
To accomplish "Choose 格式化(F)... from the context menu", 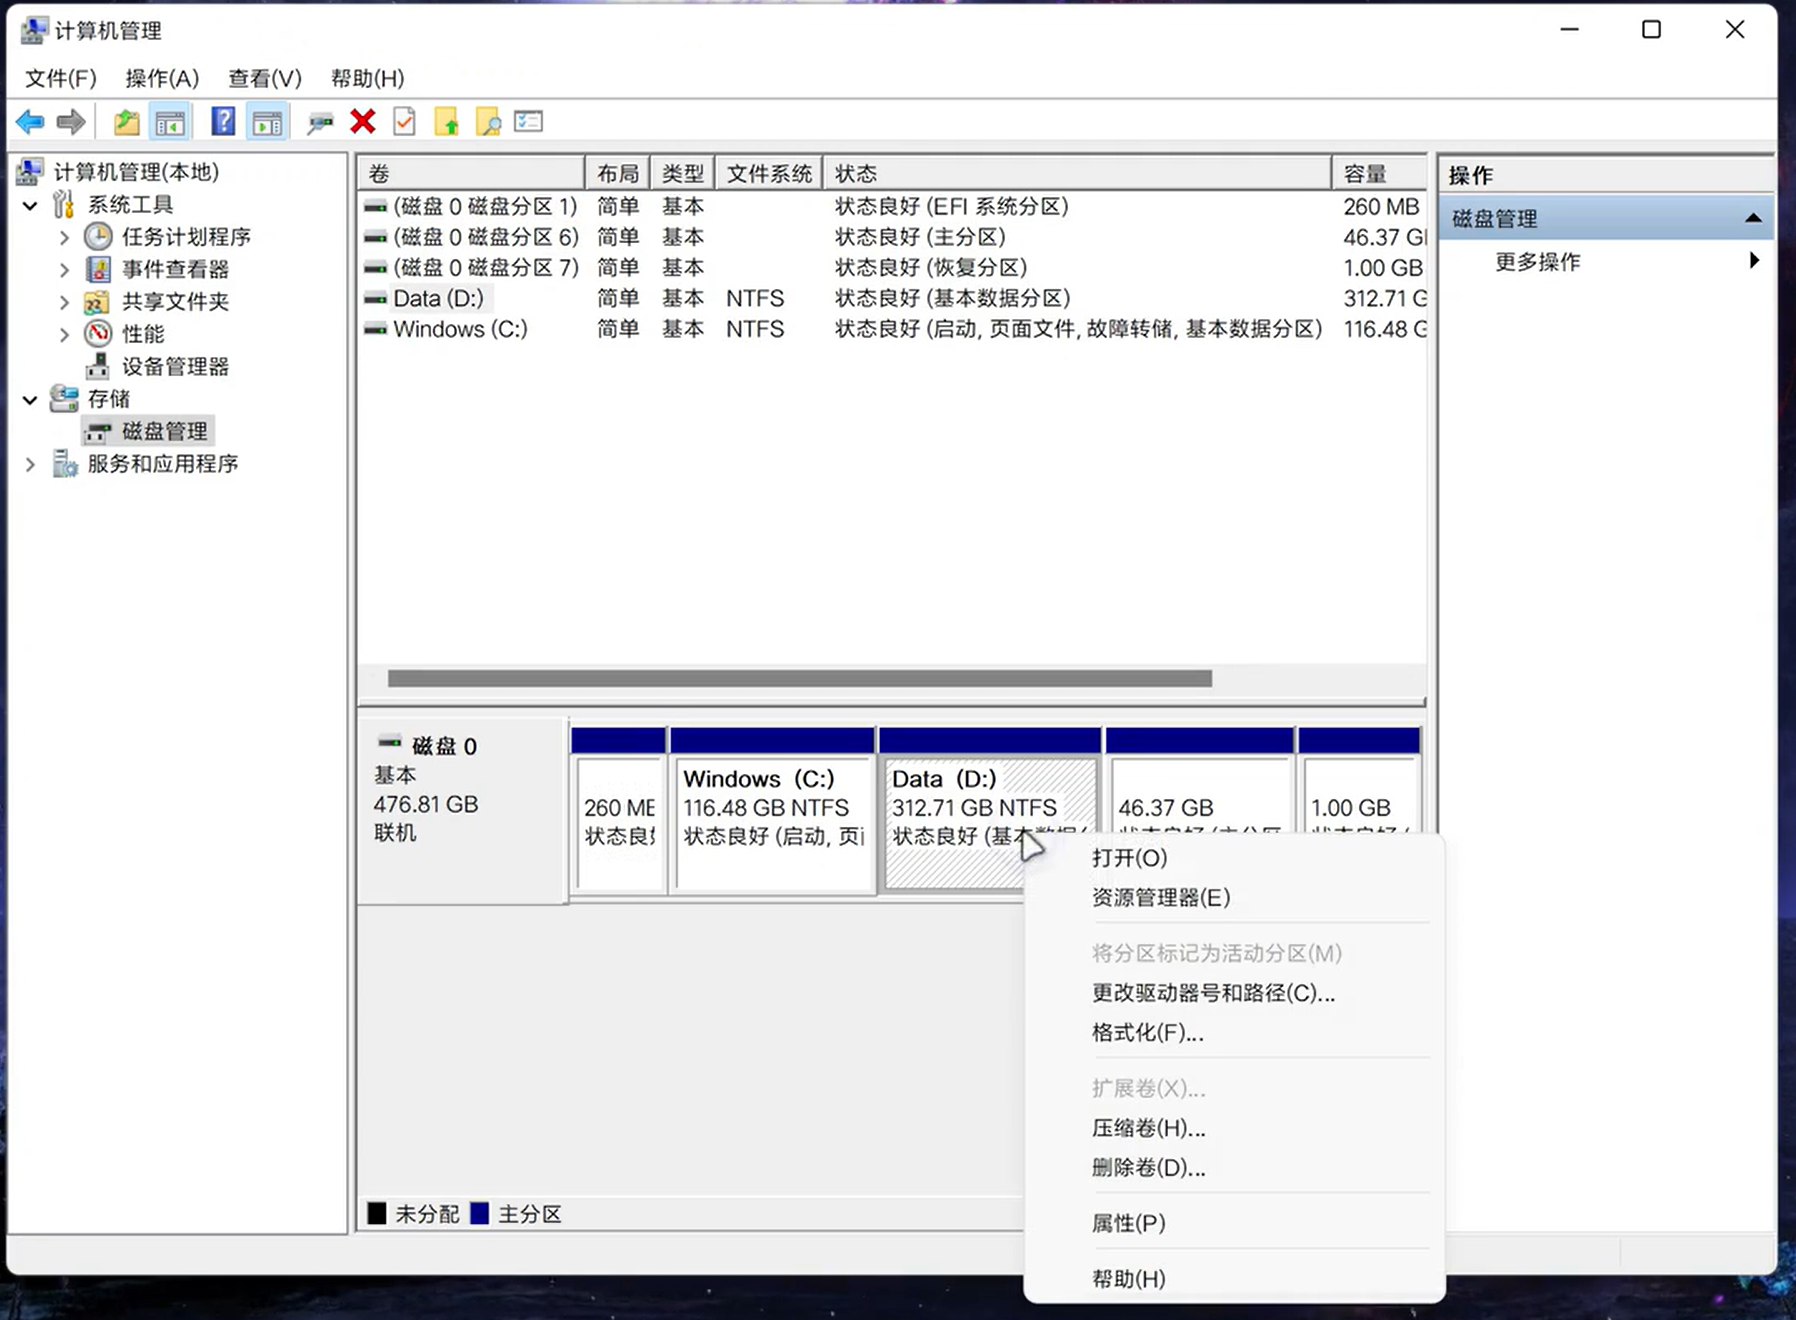I will coord(1147,1033).
